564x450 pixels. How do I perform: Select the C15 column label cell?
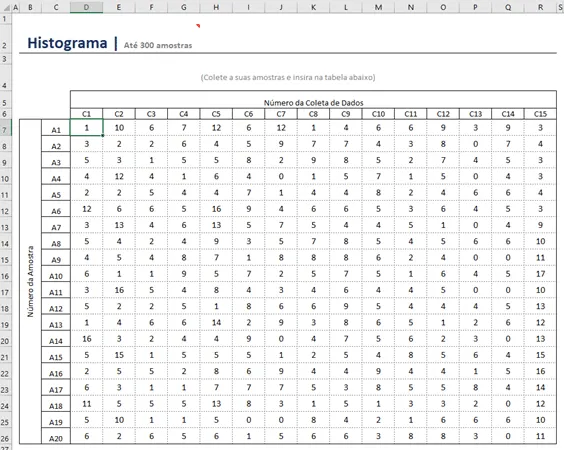click(x=540, y=114)
